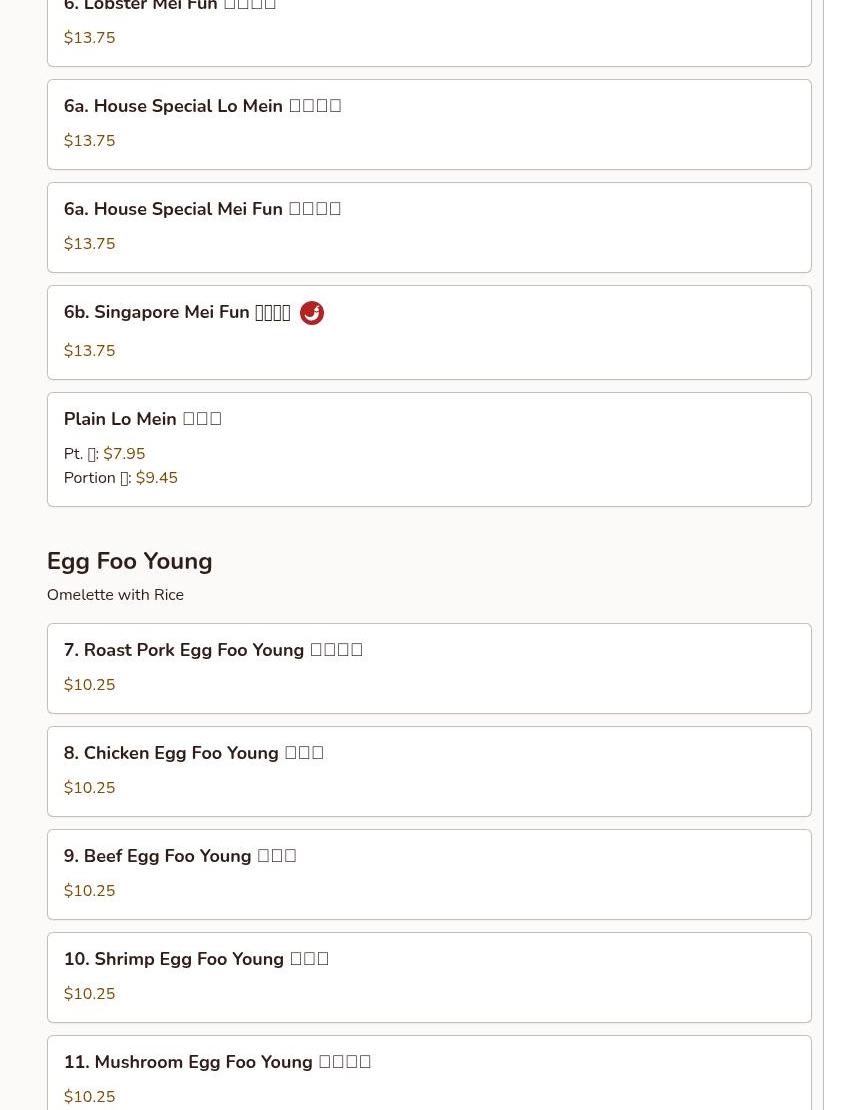Click the Plain Lo Mein Portion price $9.45
The width and height of the screenshot is (844, 1110).
[157, 478]
